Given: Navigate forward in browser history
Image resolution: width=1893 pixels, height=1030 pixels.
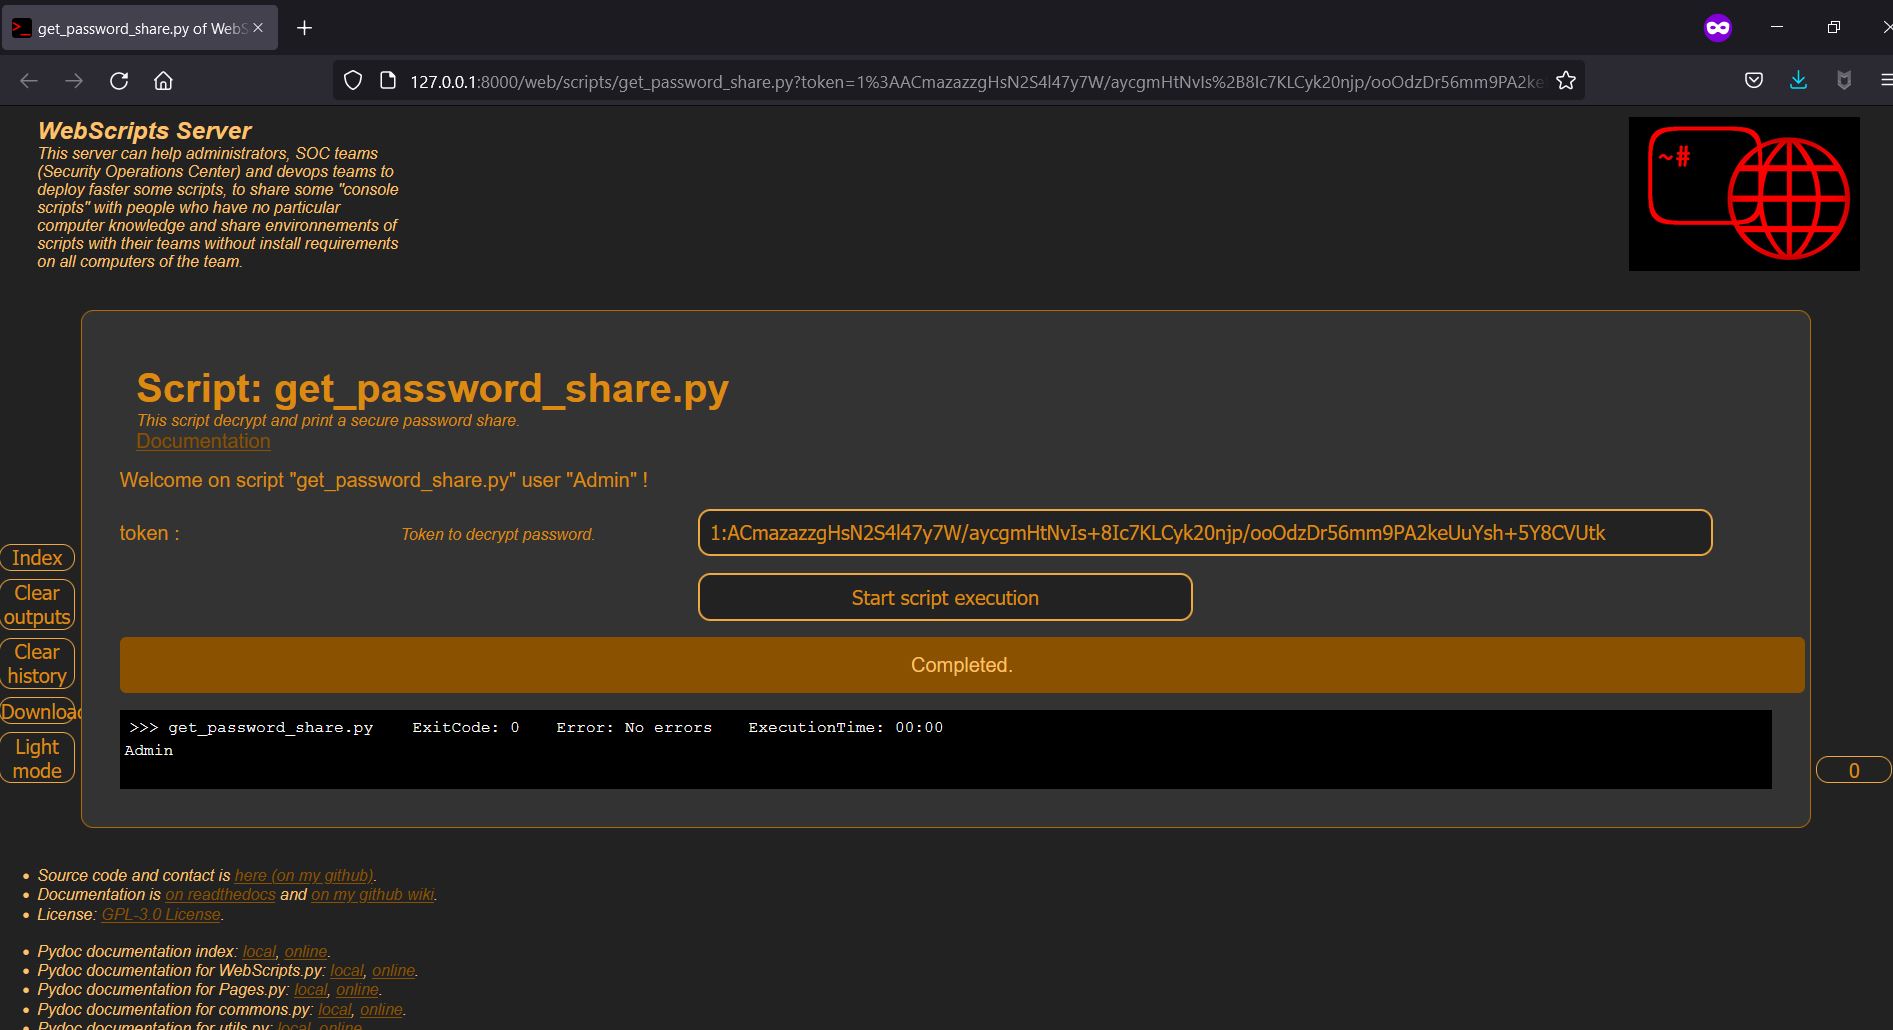Looking at the screenshot, I should coord(74,80).
